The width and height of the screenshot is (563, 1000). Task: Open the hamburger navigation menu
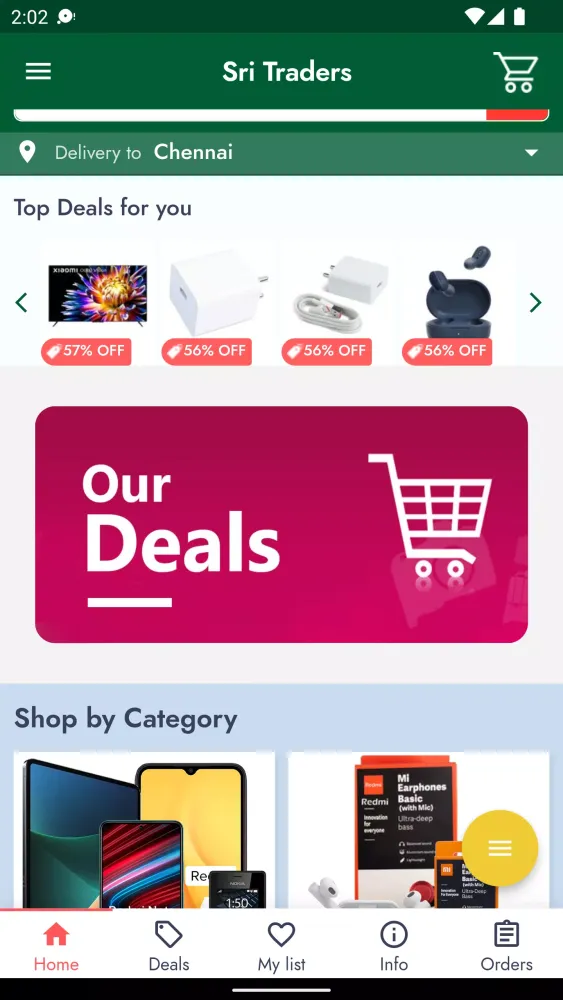[38, 71]
